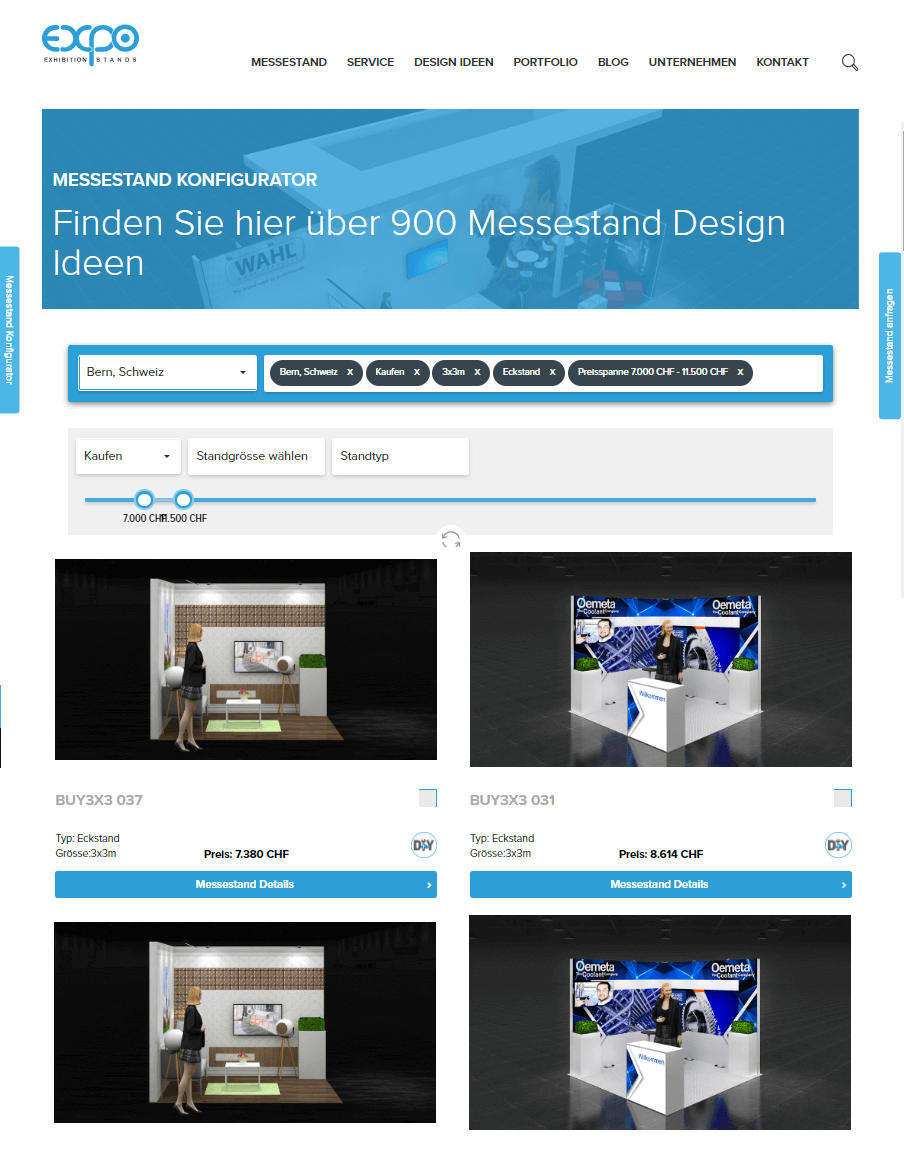Go to 'Design Ideen' in navigation
Screen dimensions: 904x1152
pyautogui.click(x=453, y=62)
